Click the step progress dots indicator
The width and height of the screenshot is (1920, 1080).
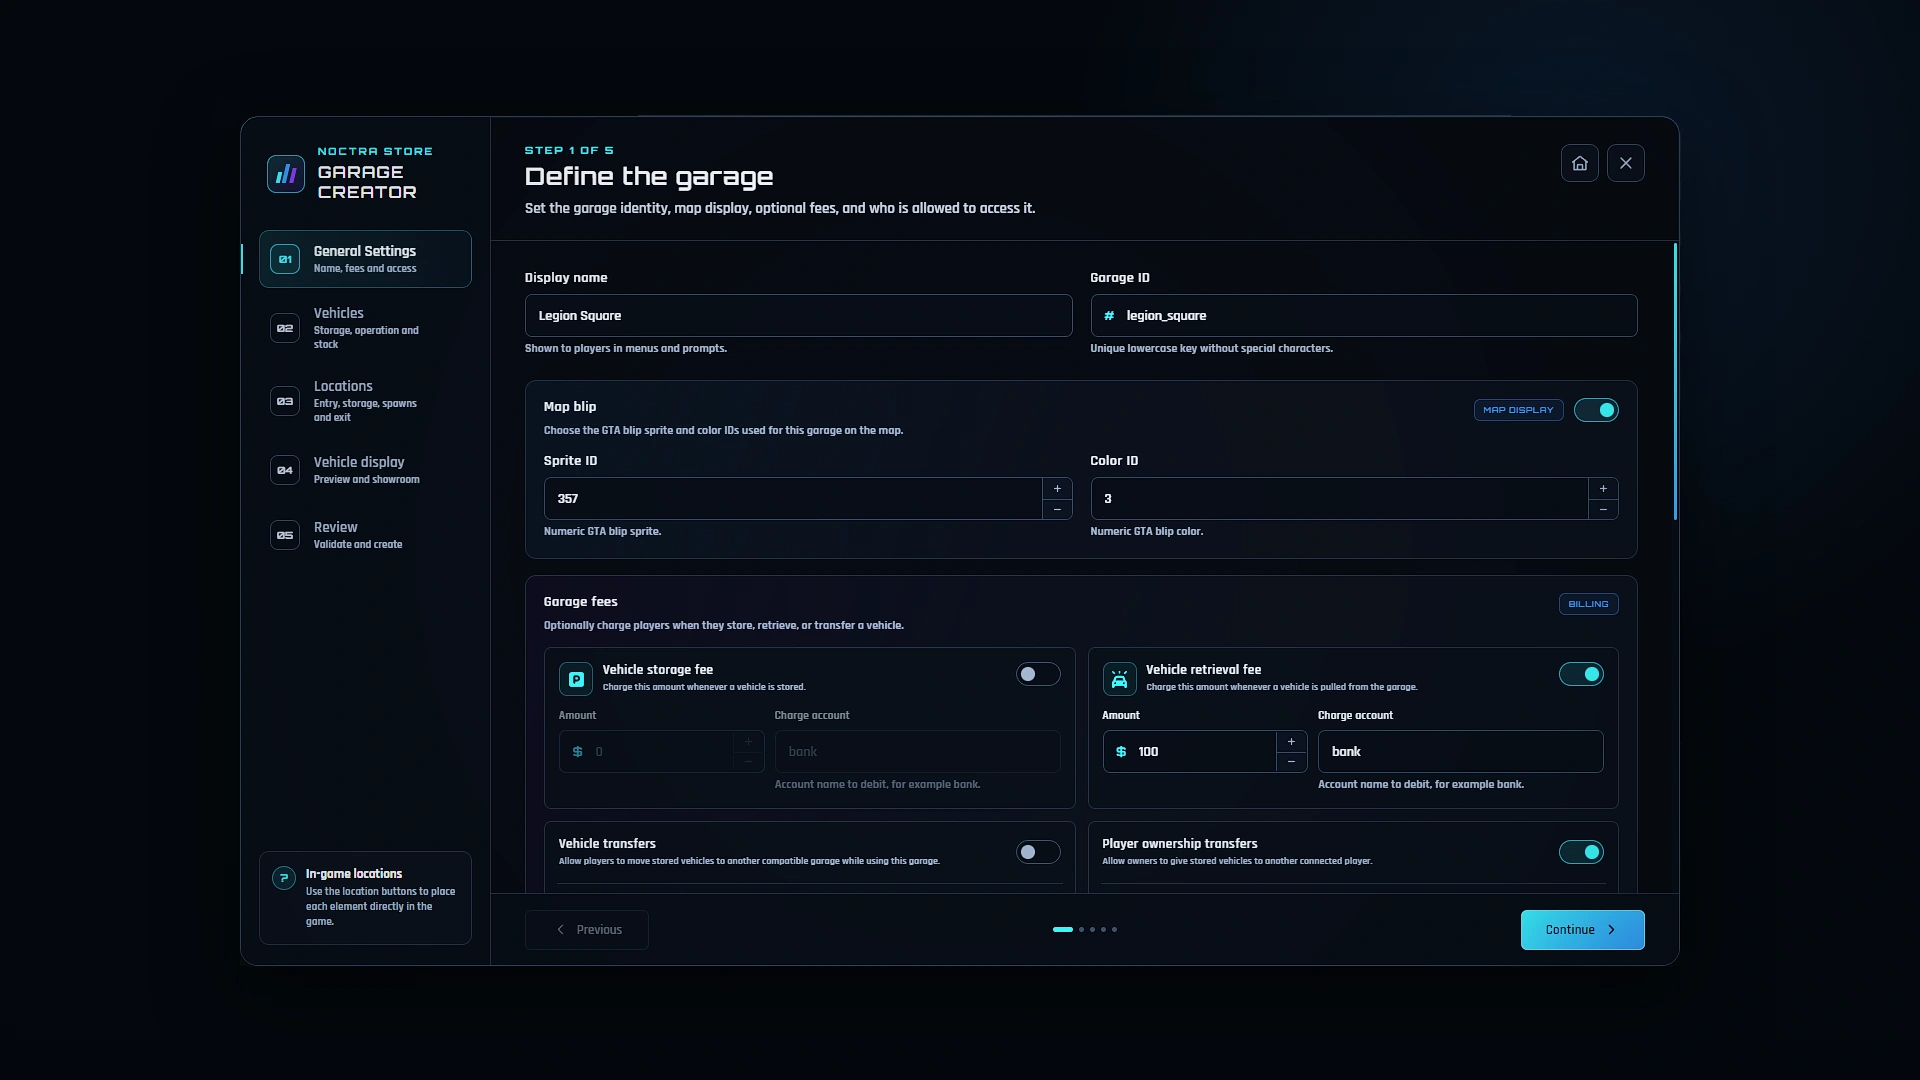[x=1085, y=930]
